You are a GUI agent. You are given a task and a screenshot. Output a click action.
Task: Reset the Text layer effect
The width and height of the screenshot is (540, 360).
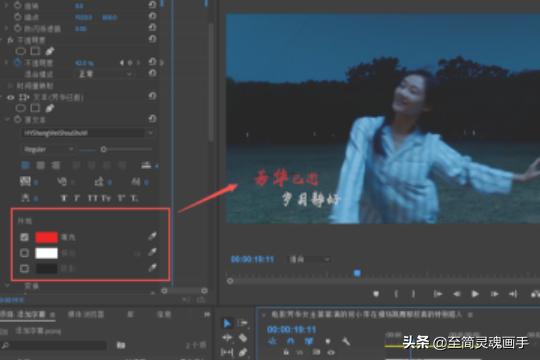pos(153,96)
